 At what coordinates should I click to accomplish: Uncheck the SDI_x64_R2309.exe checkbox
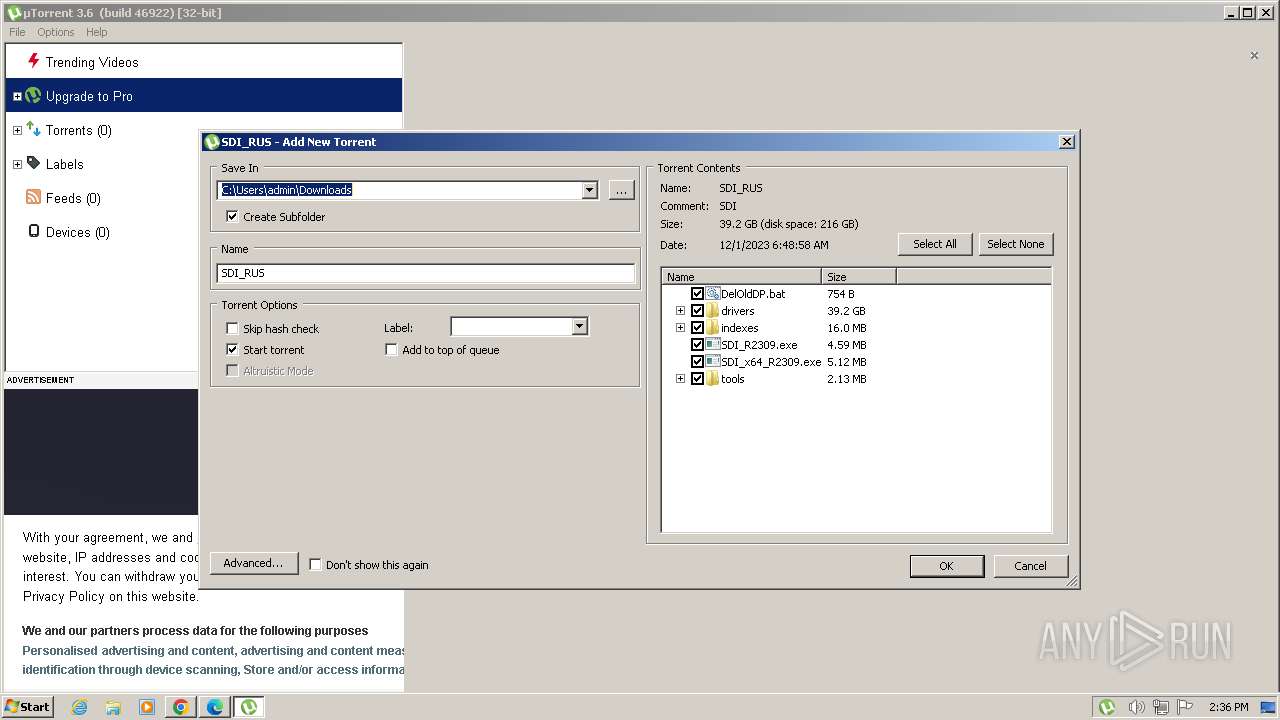coord(697,362)
